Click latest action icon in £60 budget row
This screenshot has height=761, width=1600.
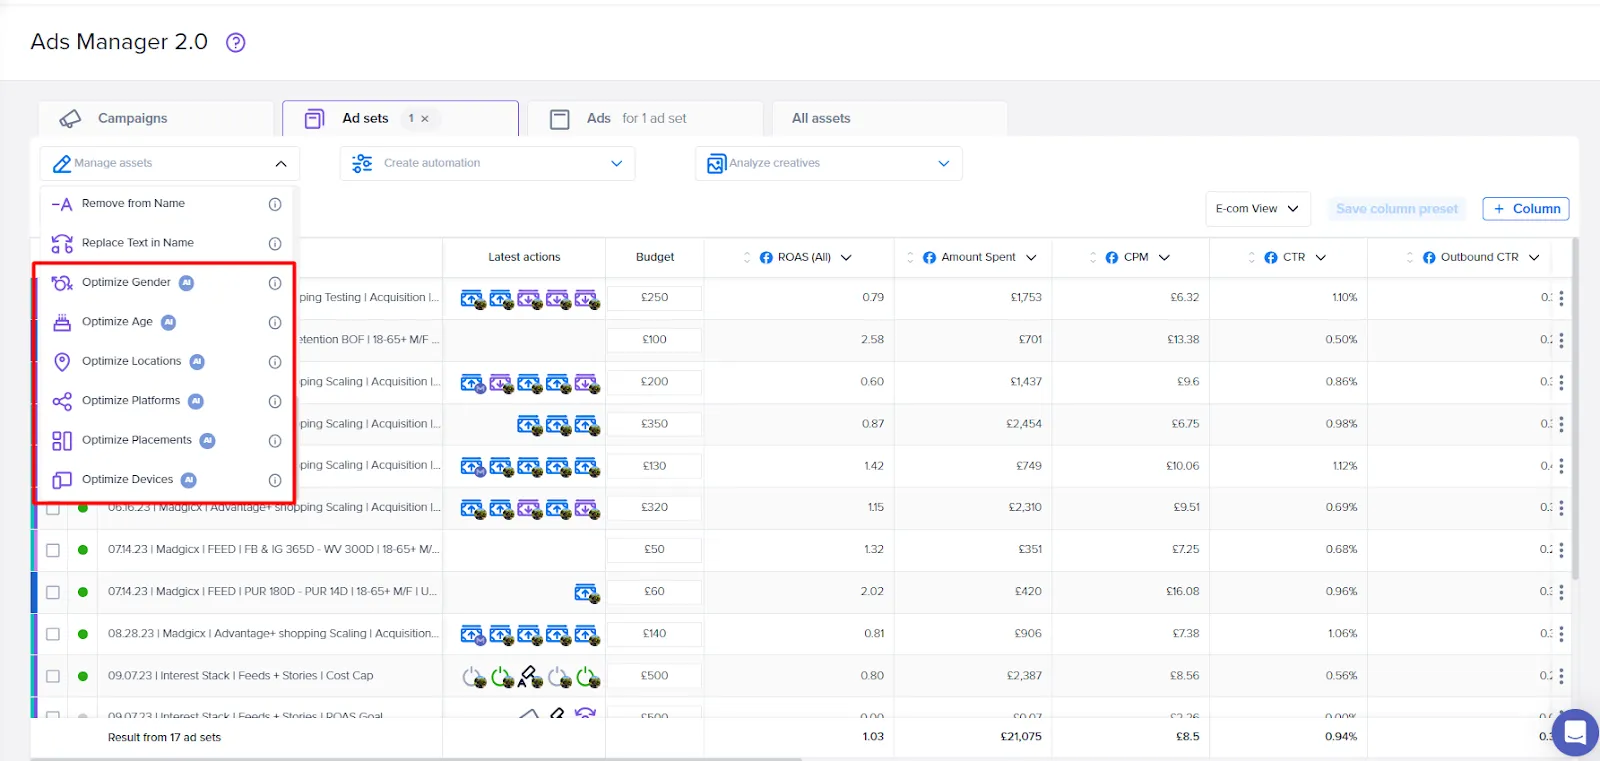click(587, 593)
